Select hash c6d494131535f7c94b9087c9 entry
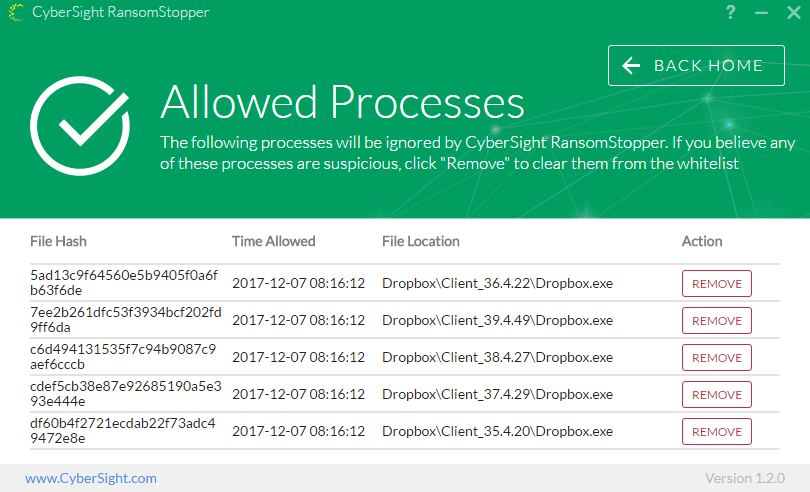The width and height of the screenshot is (810, 492). 124,357
